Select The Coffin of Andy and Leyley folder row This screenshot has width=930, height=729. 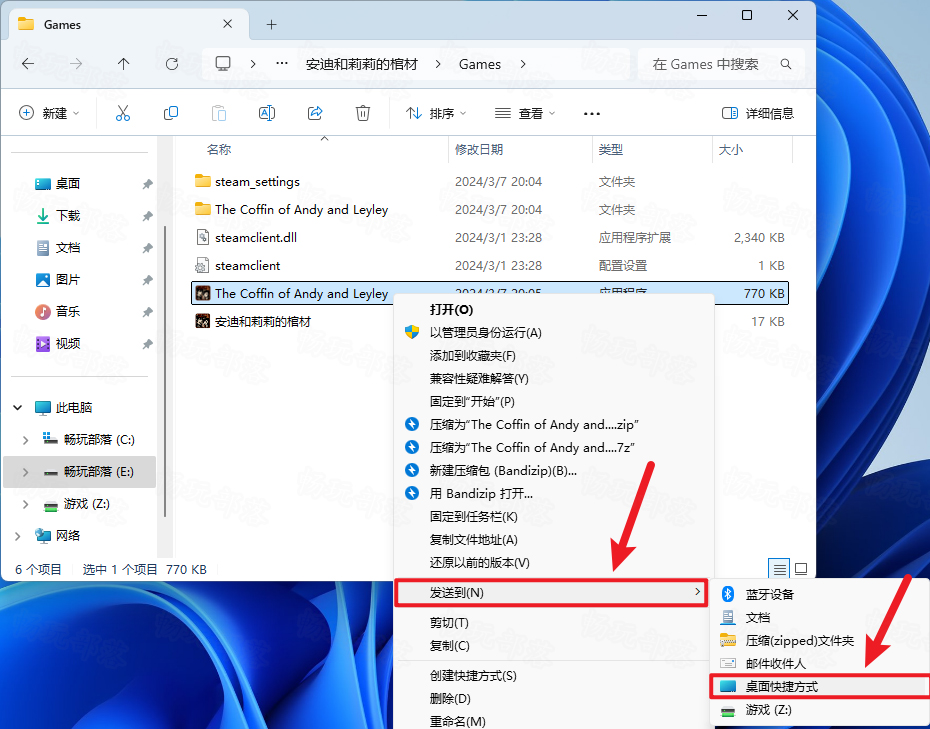point(490,209)
